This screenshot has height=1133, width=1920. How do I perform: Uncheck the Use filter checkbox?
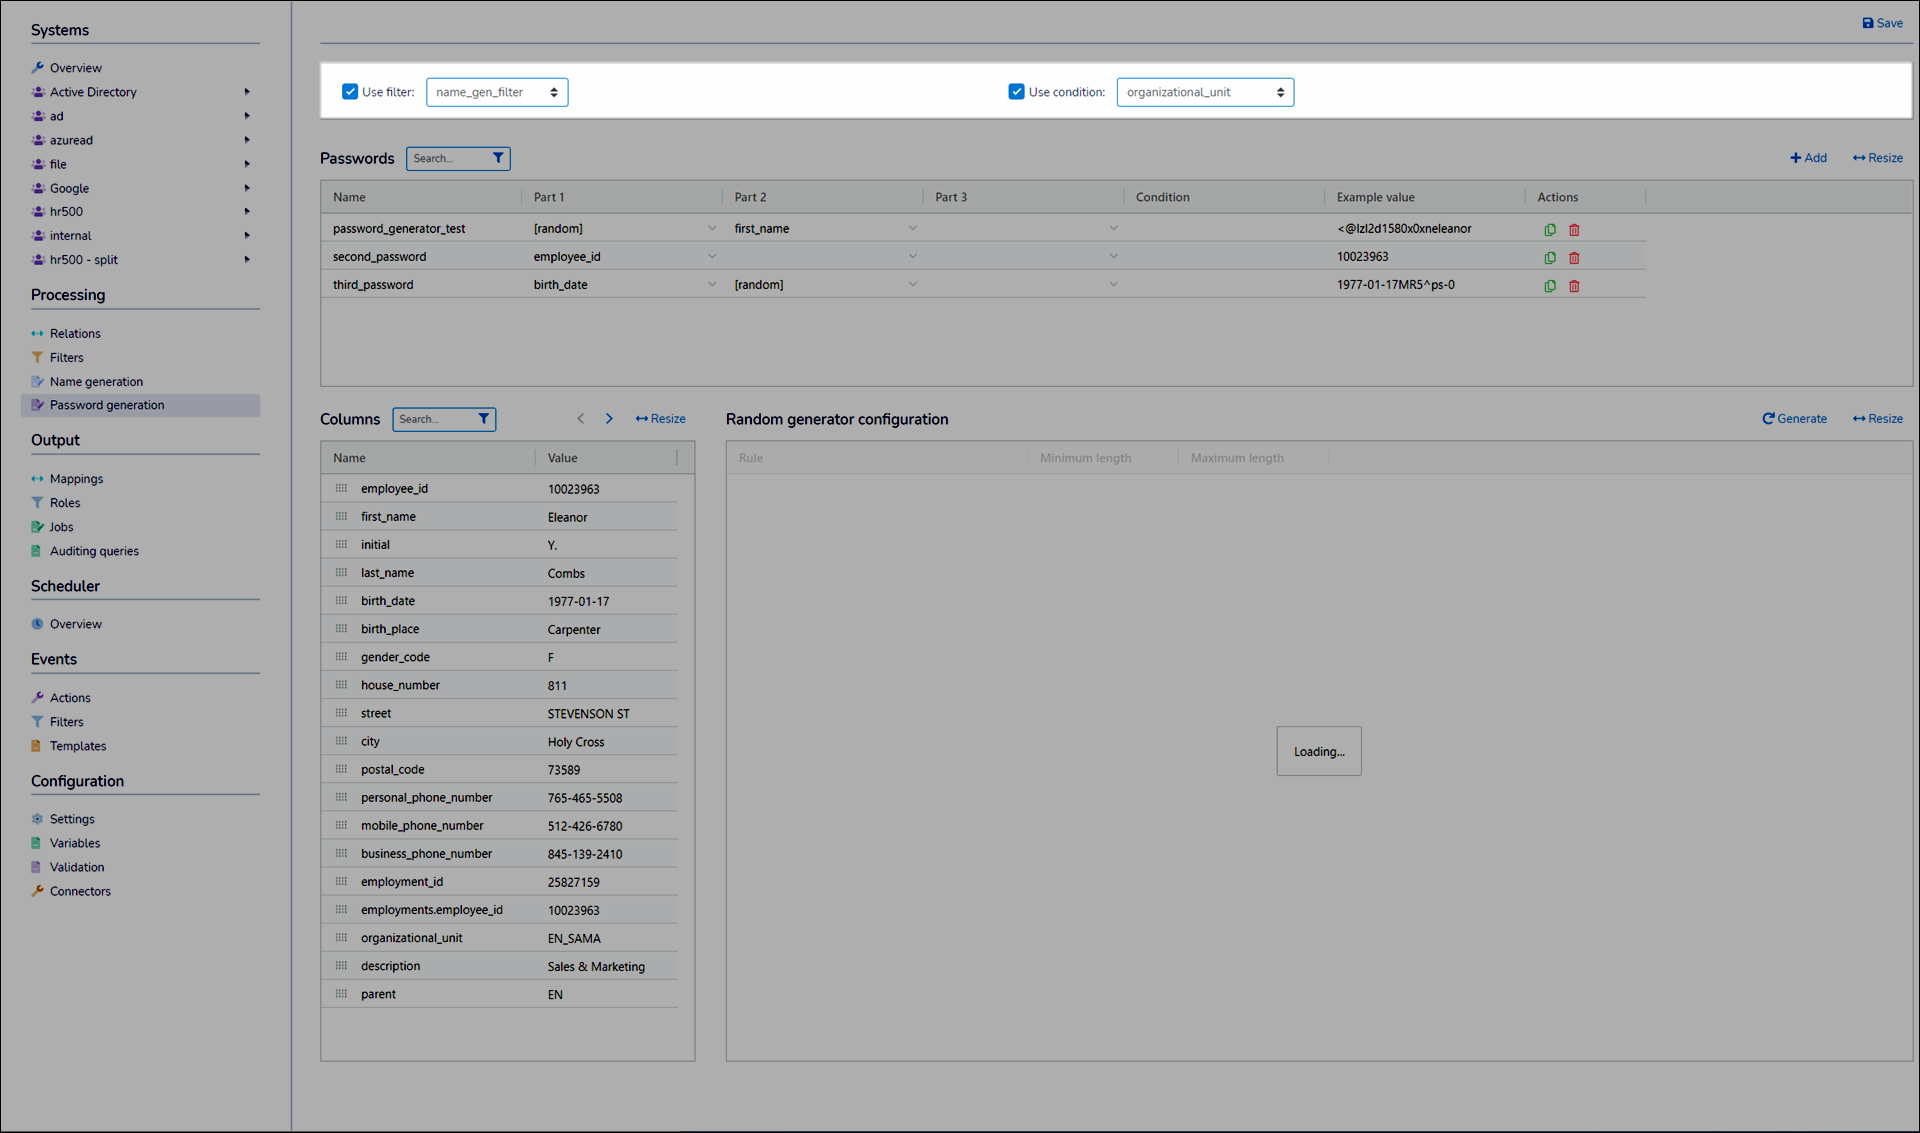(350, 92)
